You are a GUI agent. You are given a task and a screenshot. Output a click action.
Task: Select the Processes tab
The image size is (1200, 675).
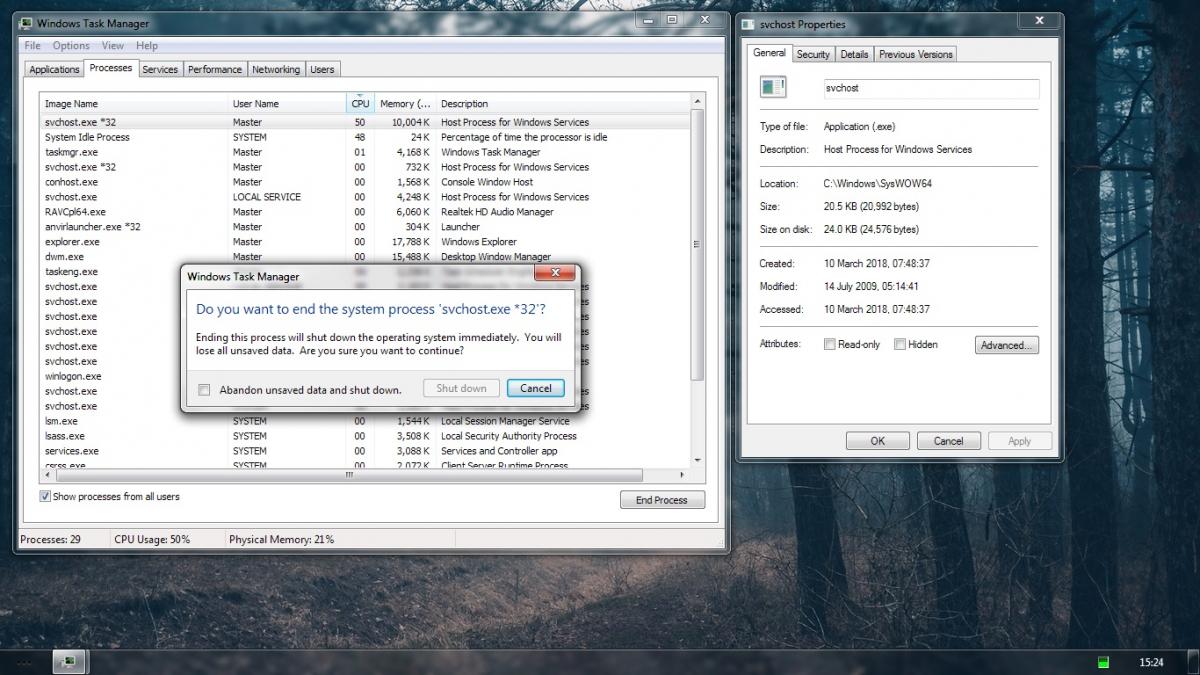[x=110, y=68]
